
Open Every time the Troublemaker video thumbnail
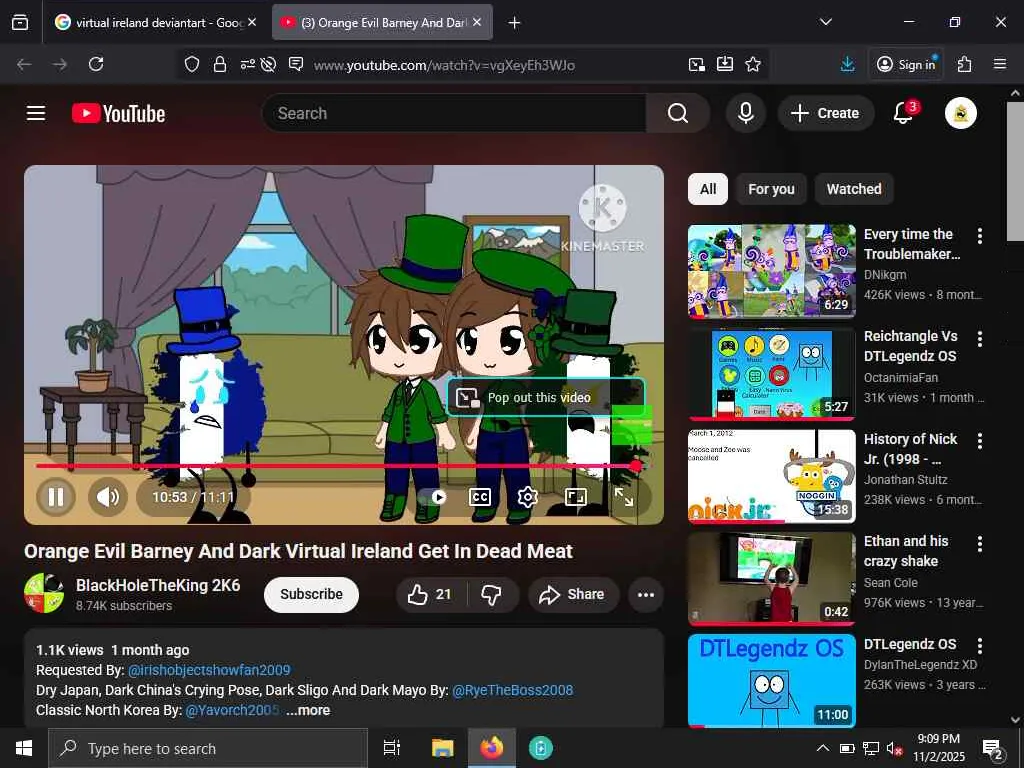(x=772, y=271)
